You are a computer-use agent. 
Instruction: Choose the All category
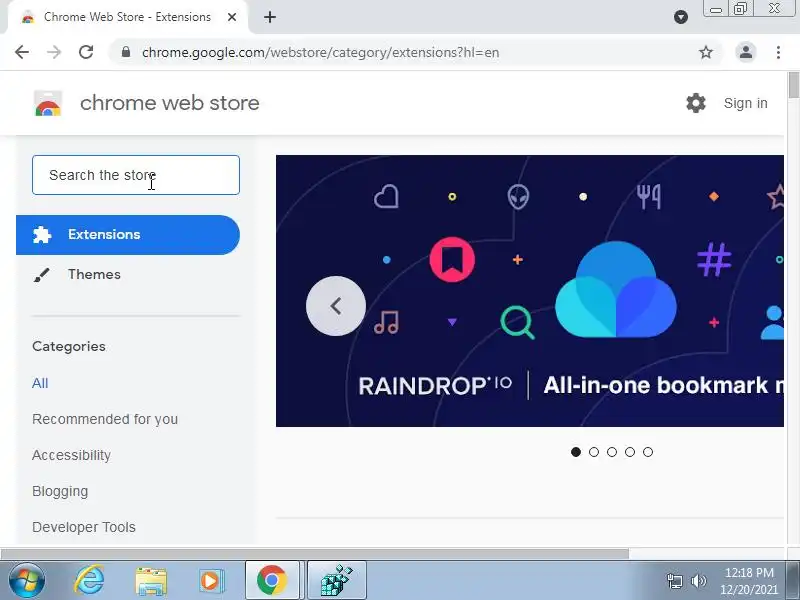[x=40, y=383]
